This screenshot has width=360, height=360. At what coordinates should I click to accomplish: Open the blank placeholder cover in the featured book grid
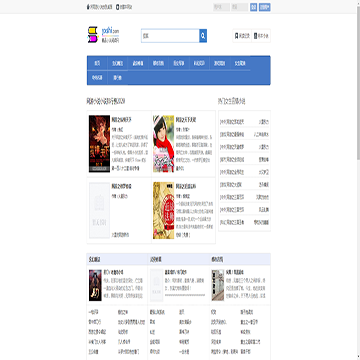tap(99, 210)
